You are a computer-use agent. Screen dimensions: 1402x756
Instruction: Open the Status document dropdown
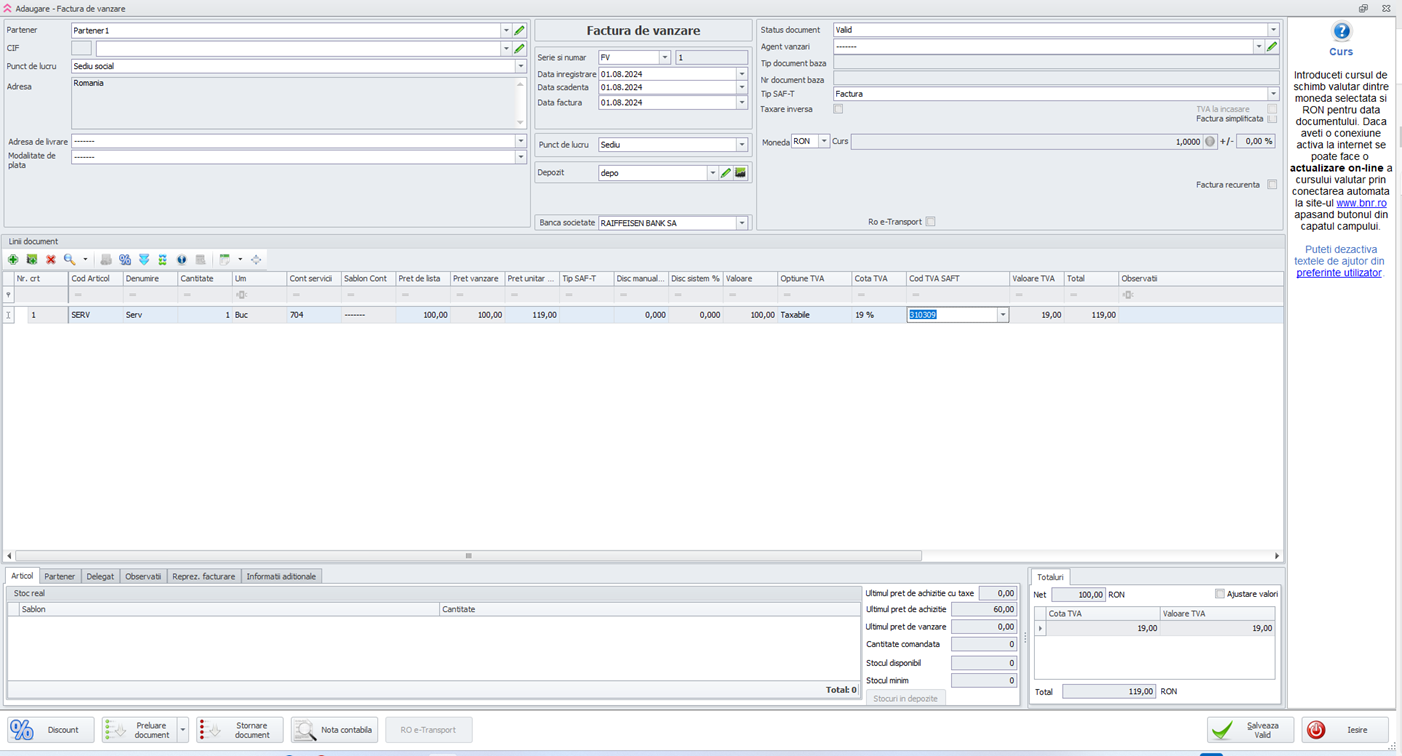point(1273,30)
